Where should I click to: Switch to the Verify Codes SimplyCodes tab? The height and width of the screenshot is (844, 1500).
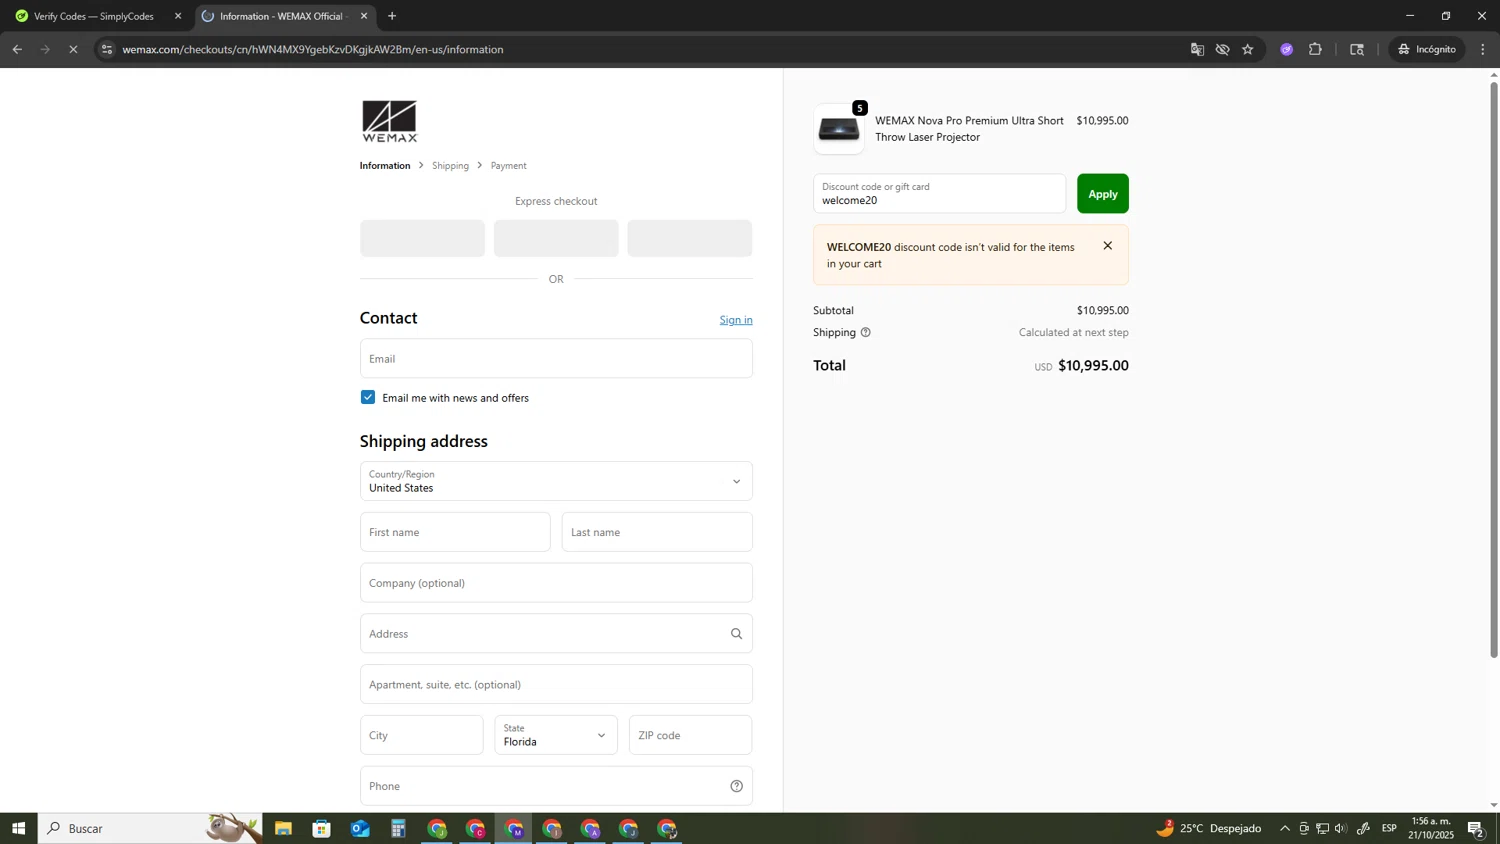94,16
